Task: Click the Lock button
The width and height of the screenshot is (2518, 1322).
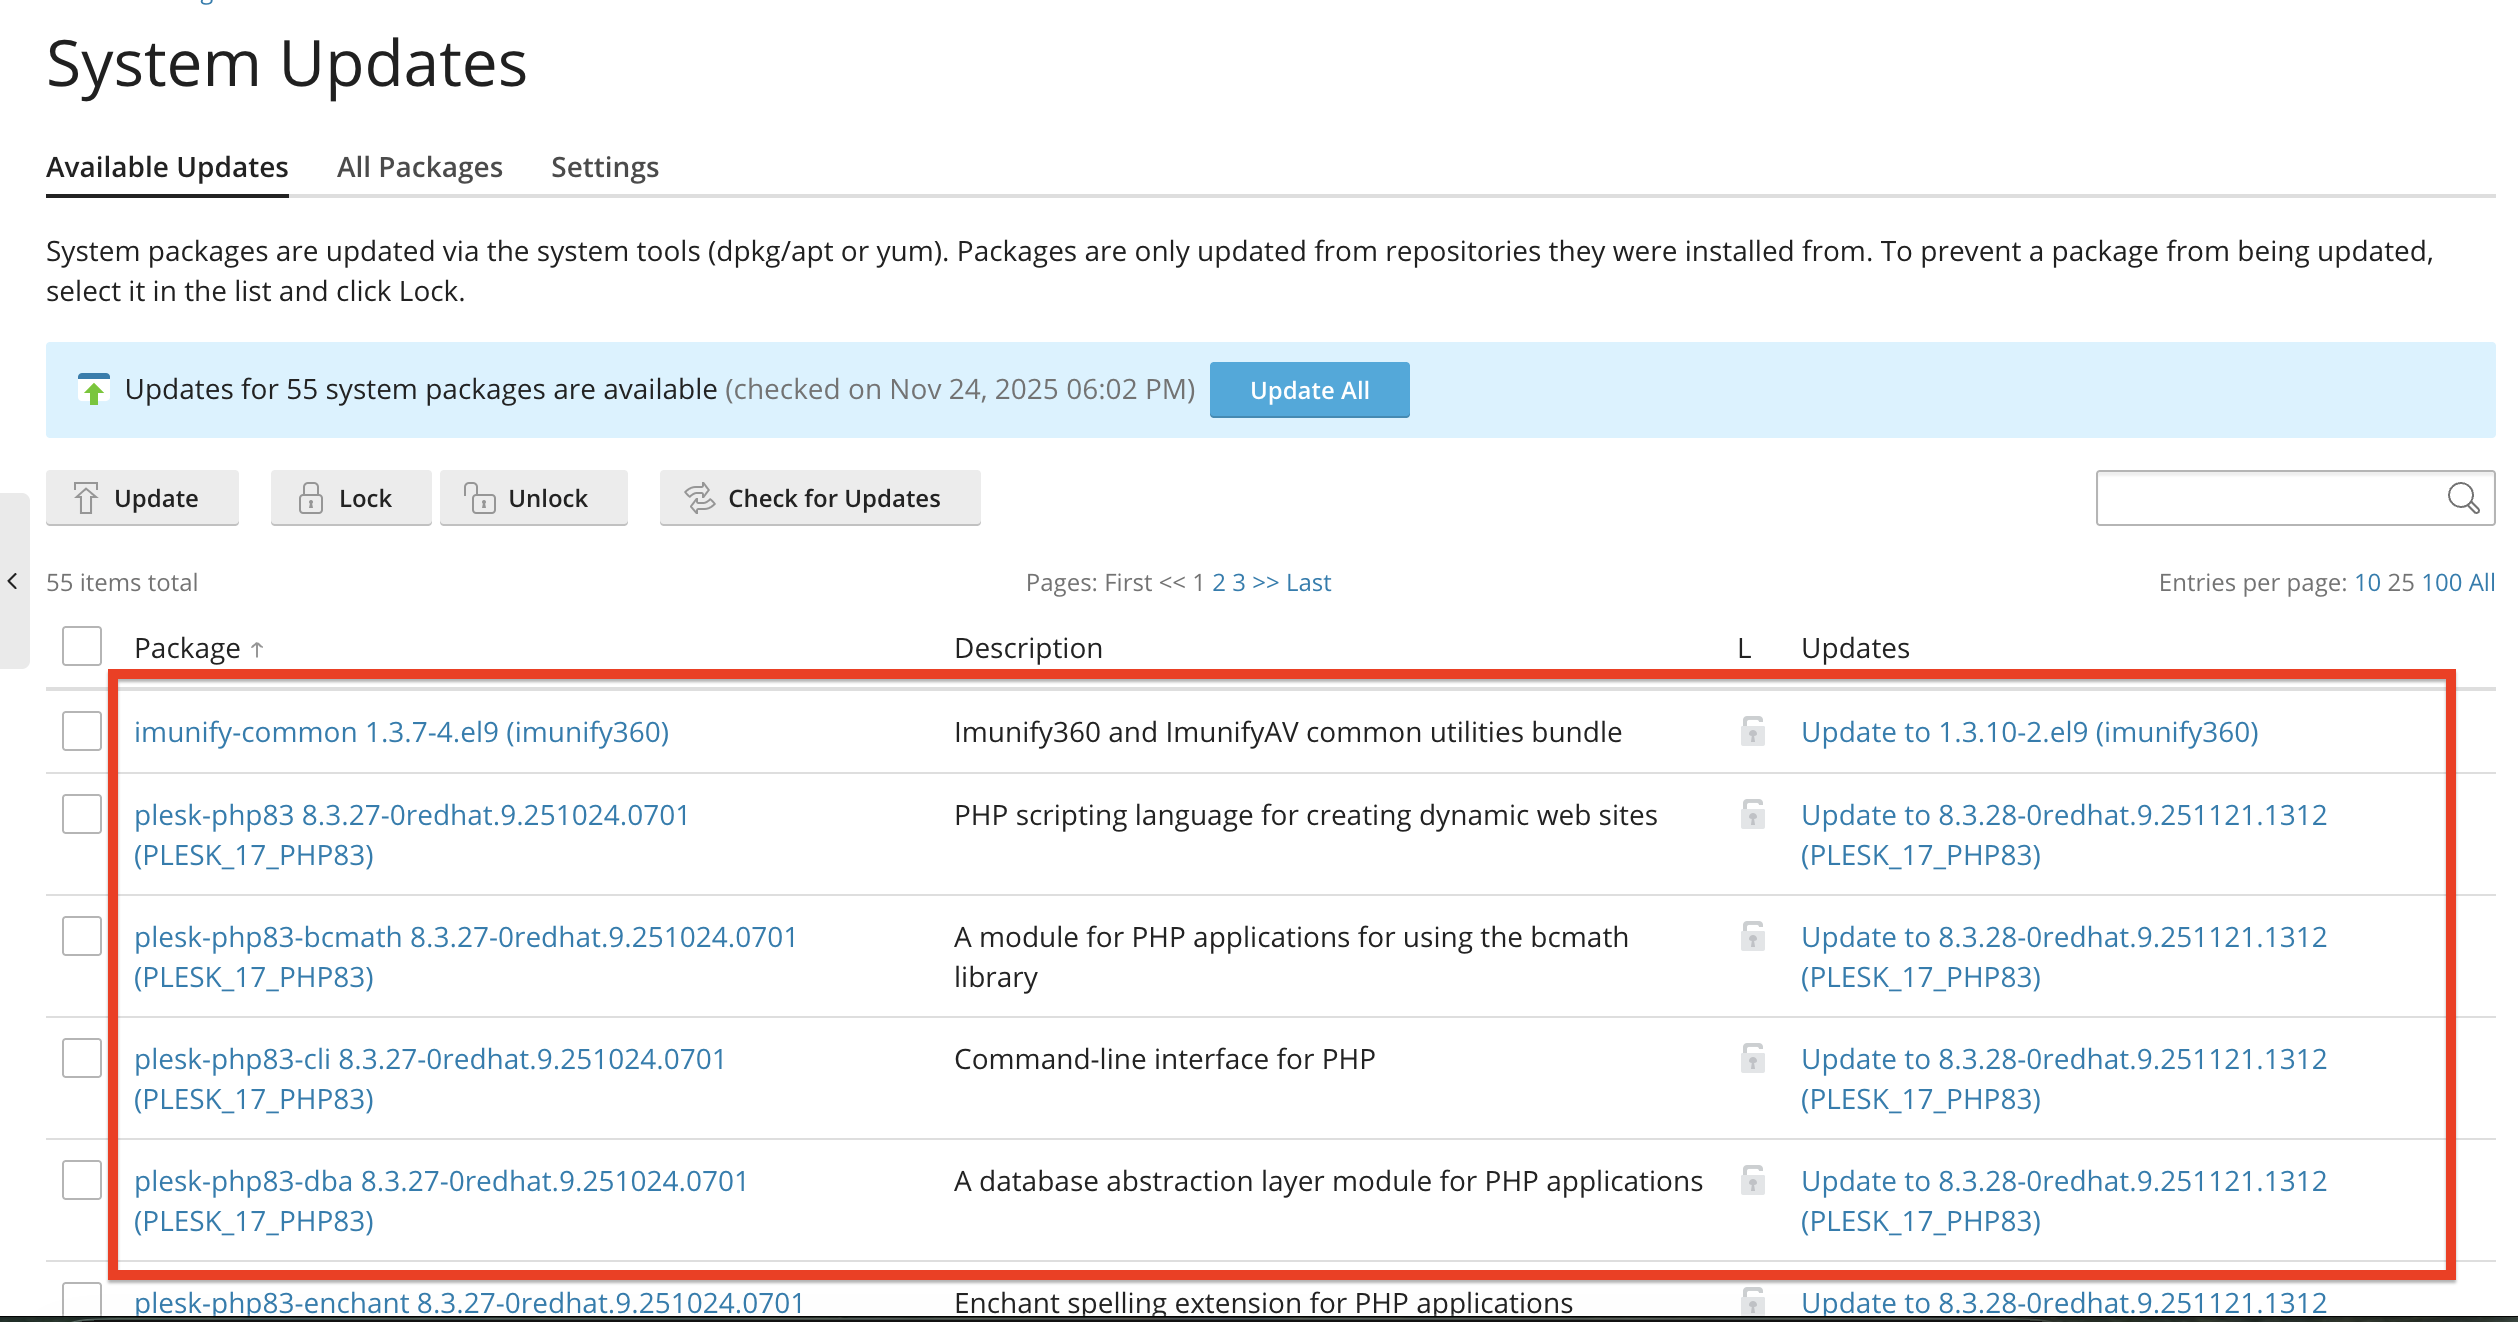Action: tap(351, 498)
